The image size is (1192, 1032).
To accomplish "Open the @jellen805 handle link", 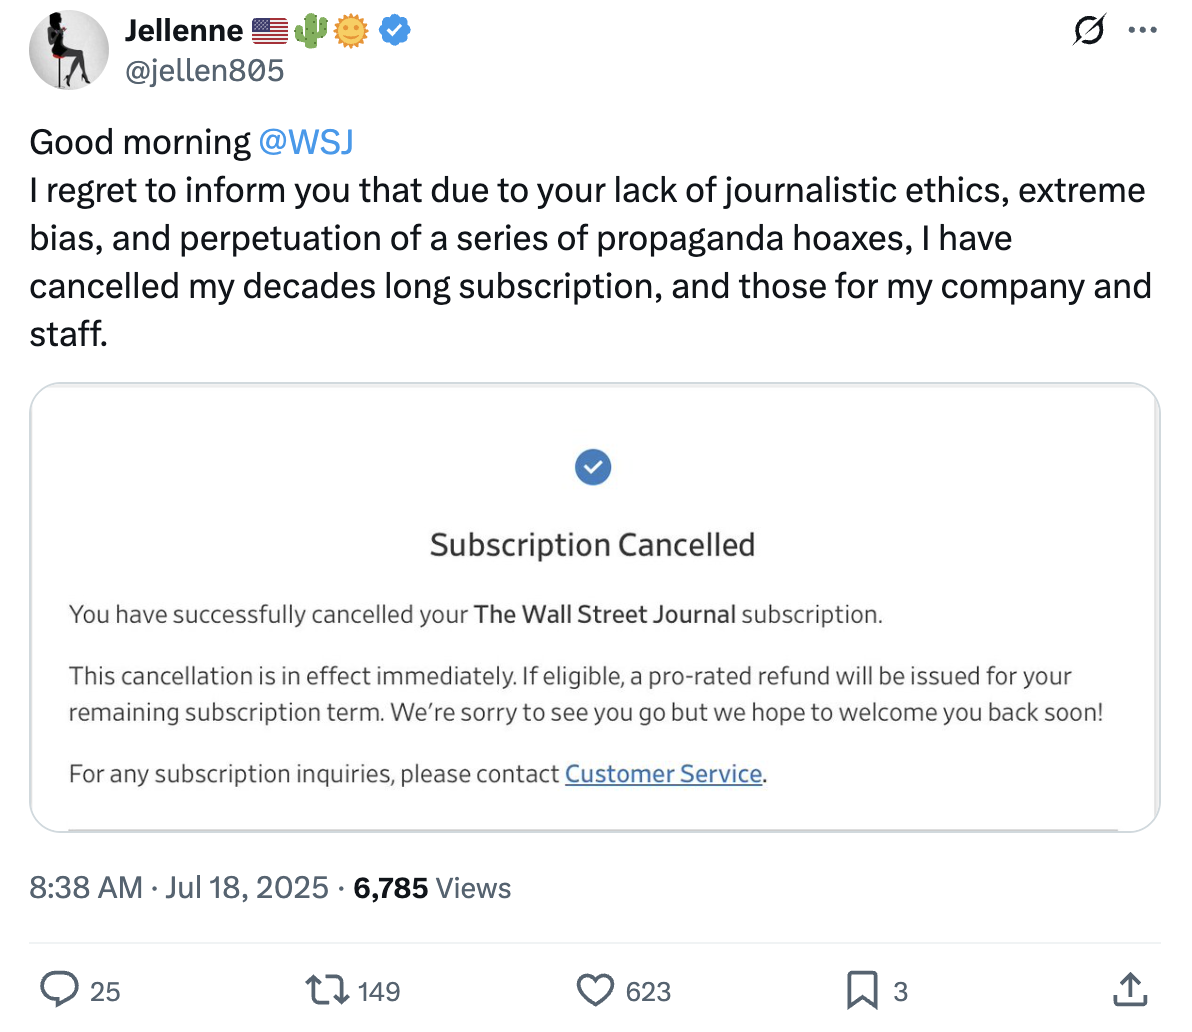I will (x=204, y=71).
